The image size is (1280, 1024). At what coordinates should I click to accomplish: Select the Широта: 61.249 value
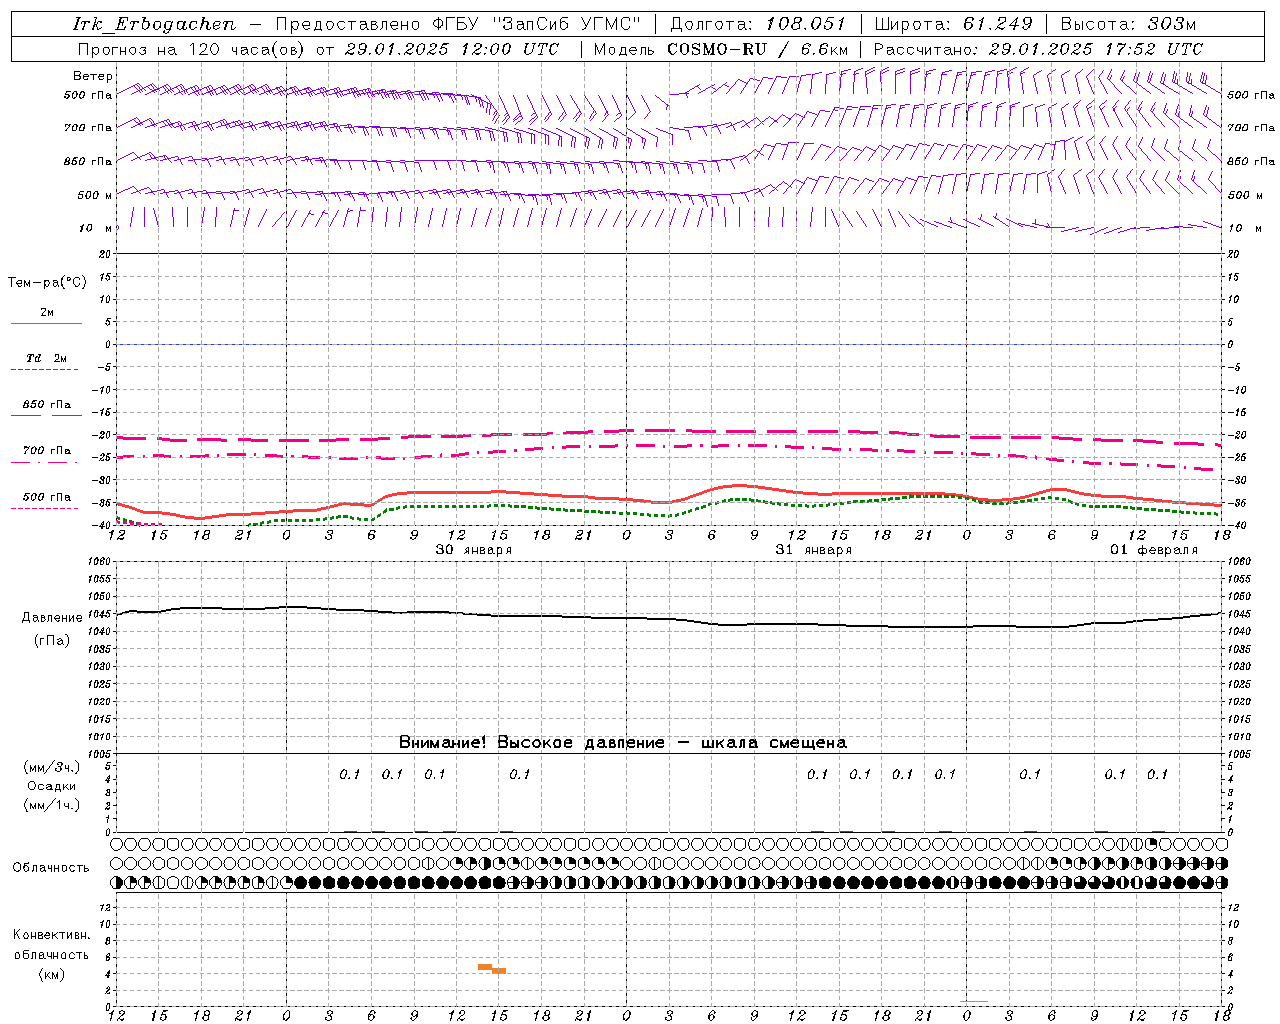[954, 24]
